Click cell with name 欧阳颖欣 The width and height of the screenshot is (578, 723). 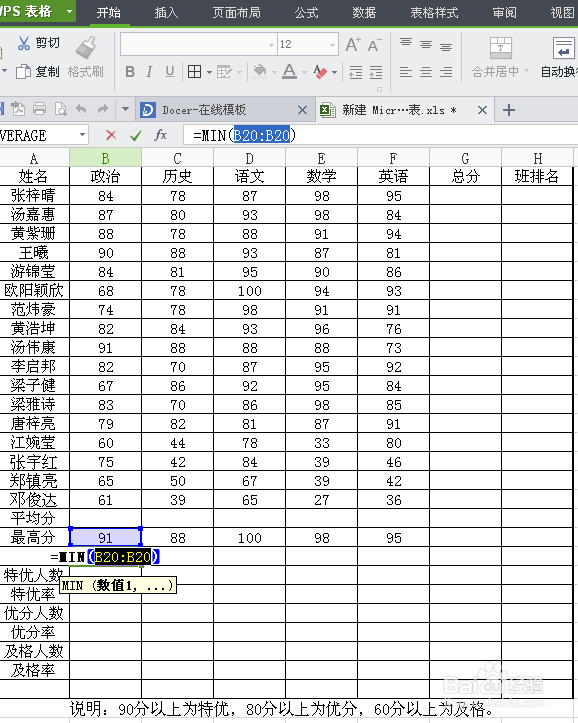pos(34,290)
